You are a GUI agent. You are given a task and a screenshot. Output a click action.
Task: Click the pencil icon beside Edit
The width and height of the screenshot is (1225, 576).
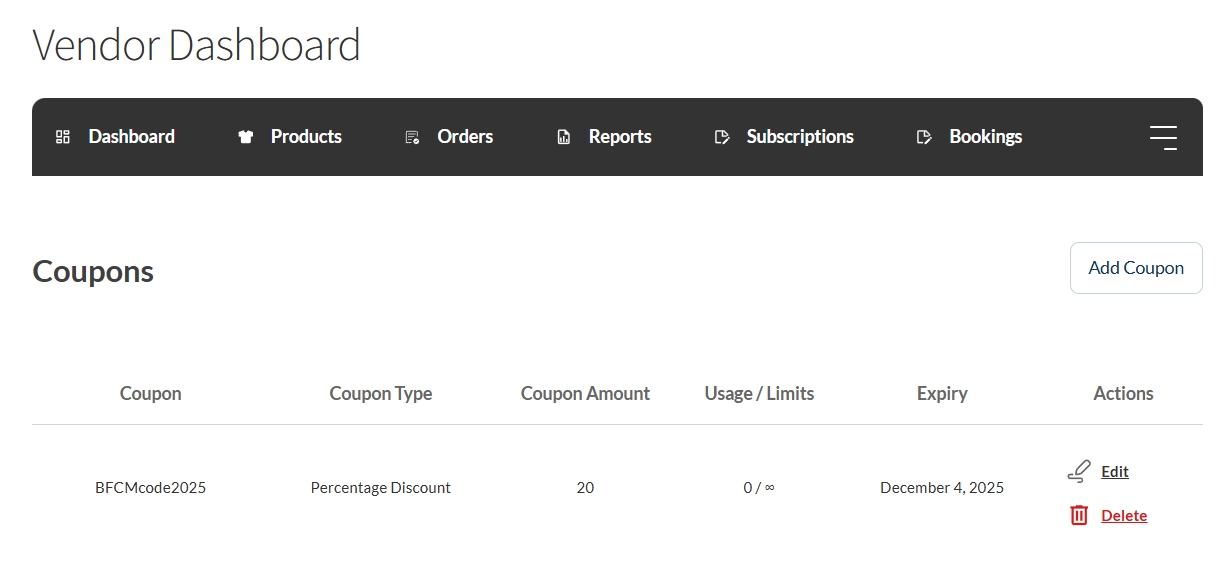(1079, 471)
